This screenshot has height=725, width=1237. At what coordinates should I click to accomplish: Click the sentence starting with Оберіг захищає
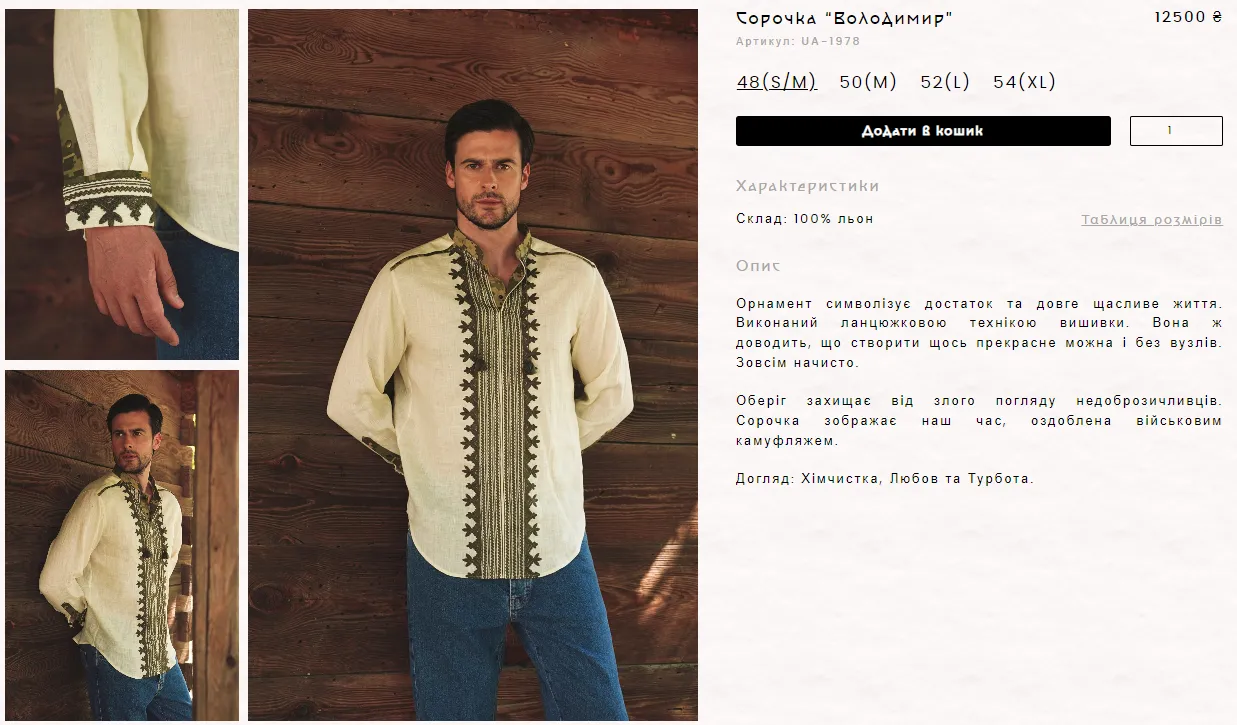click(979, 401)
